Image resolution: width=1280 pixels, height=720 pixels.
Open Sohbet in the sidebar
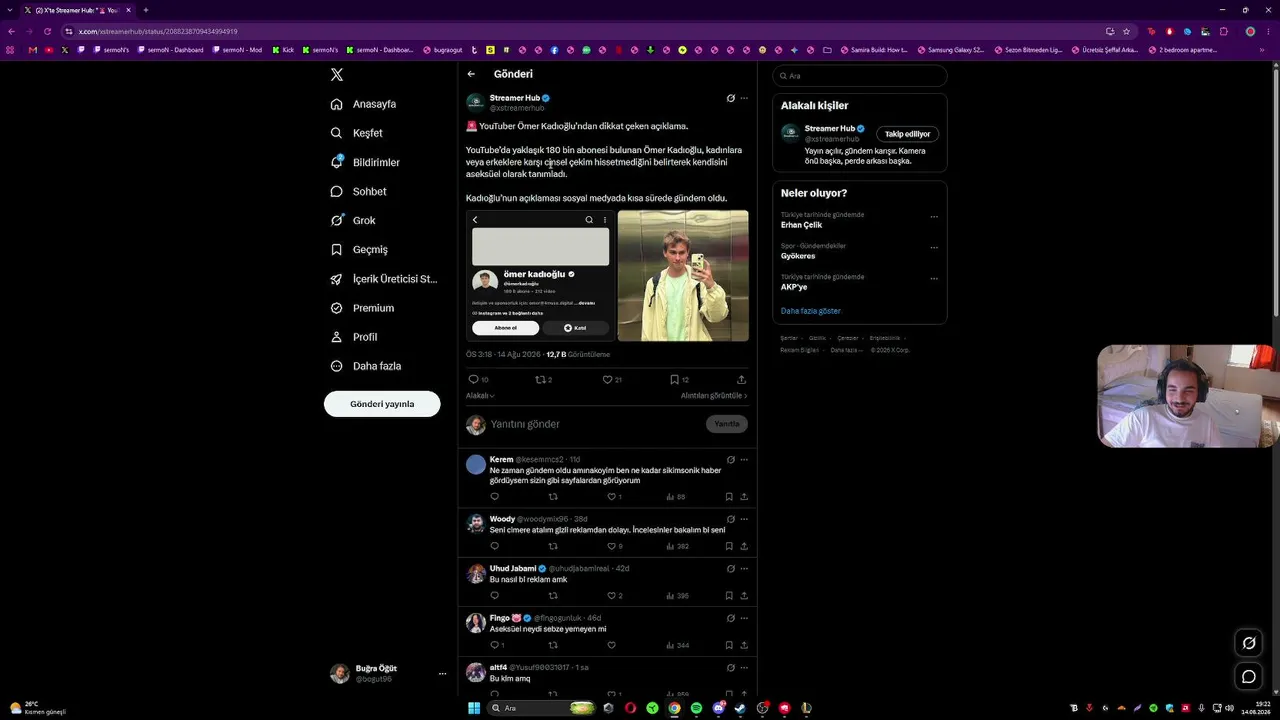click(x=359, y=191)
